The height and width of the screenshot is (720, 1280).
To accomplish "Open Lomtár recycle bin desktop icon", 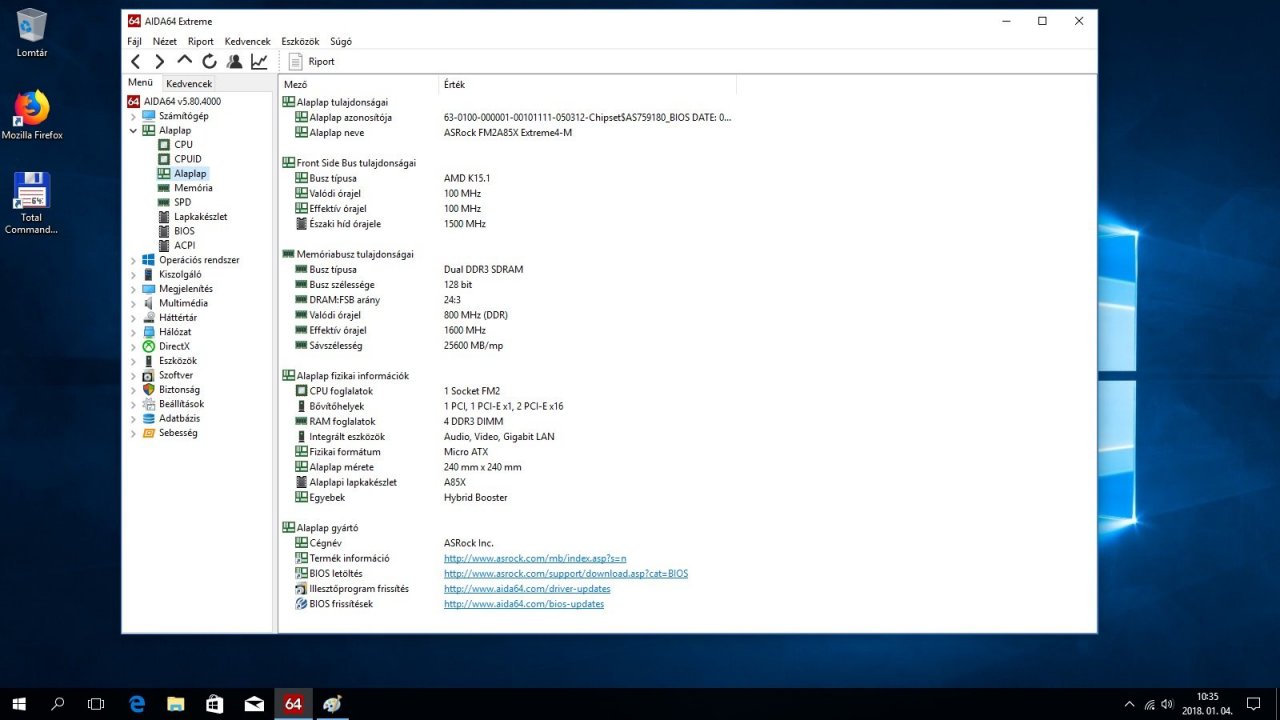I will (32, 33).
